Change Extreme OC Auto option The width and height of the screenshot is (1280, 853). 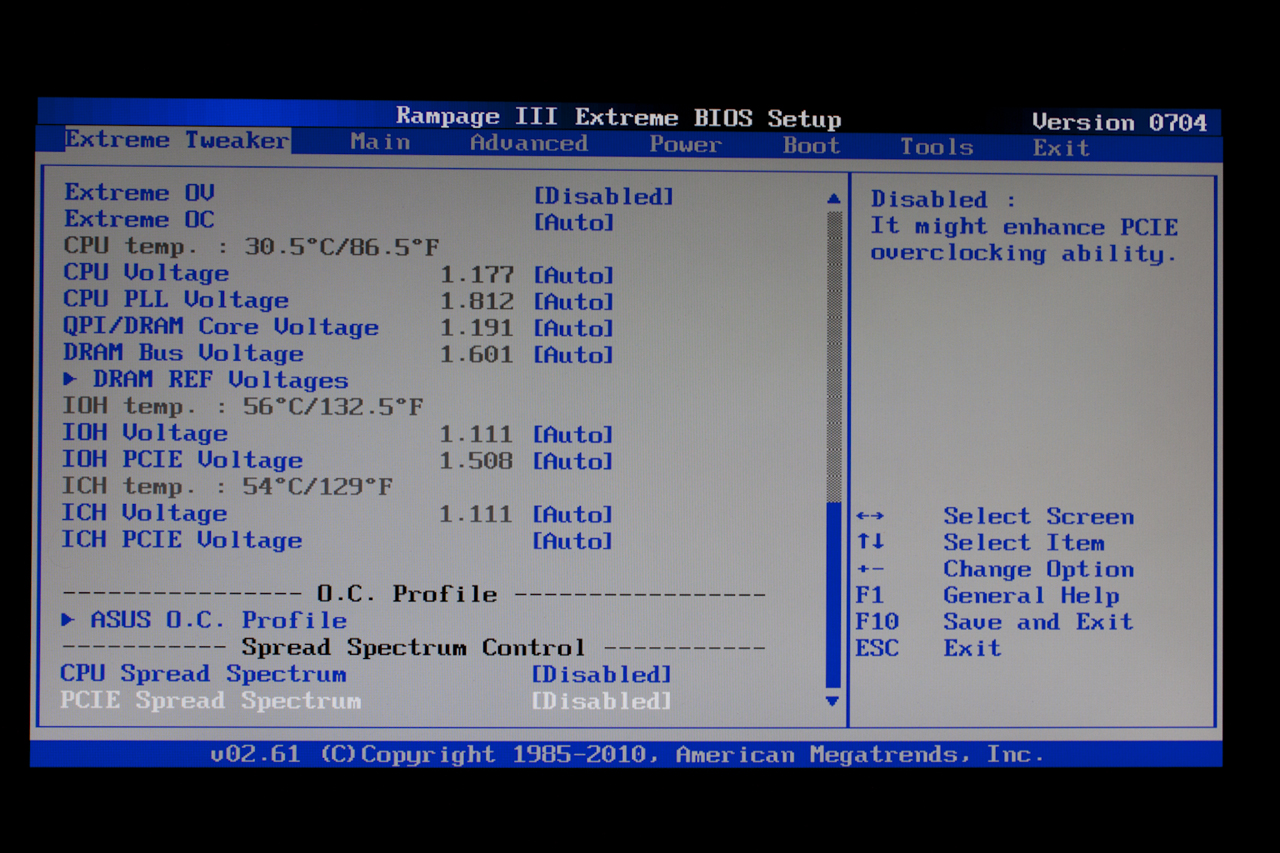tap(574, 222)
